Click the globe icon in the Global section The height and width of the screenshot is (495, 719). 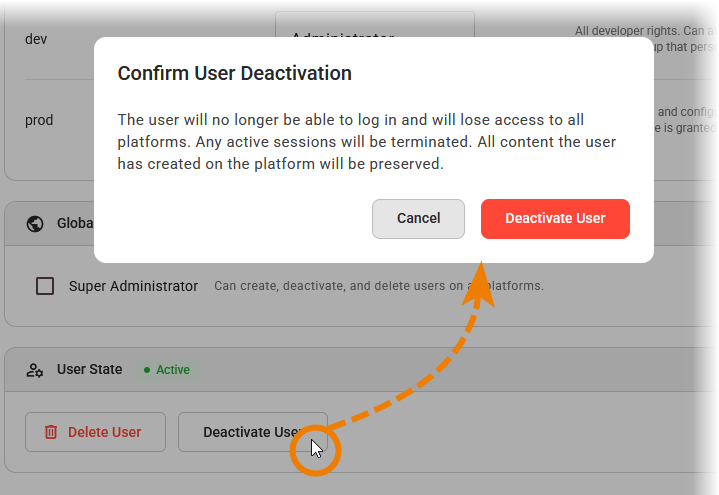coord(35,224)
